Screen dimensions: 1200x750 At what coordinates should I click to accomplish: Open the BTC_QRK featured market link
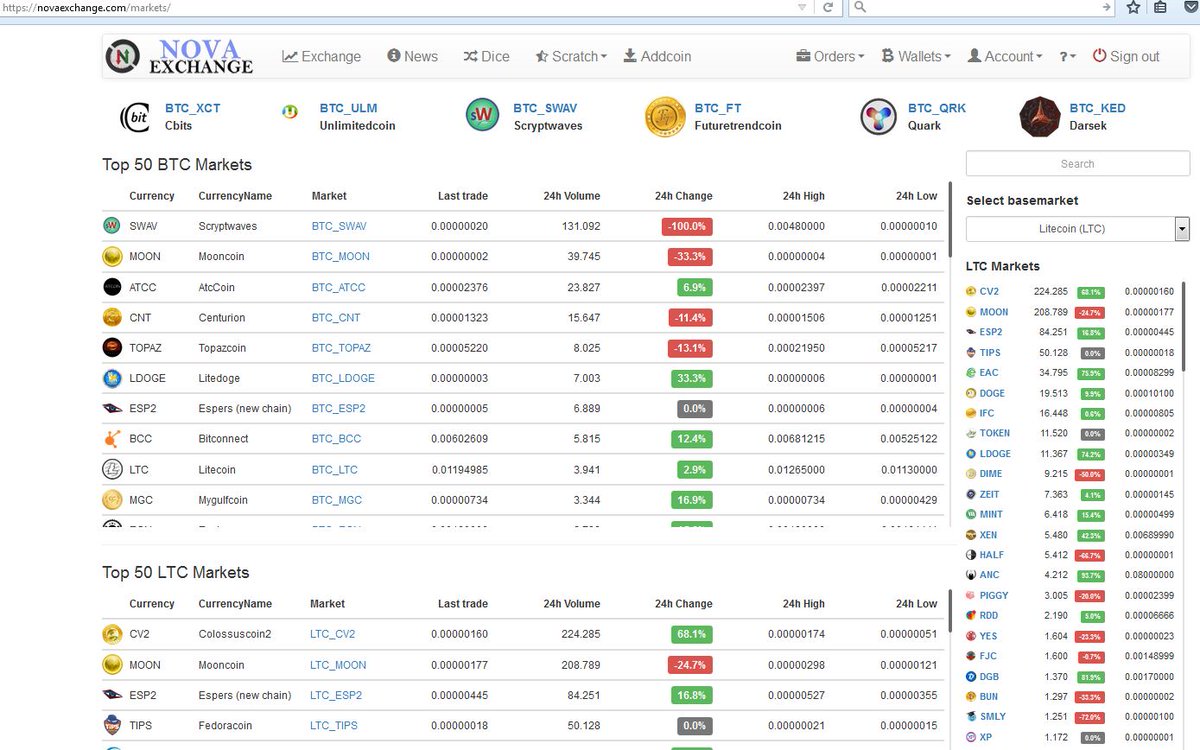(x=937, y=108)
